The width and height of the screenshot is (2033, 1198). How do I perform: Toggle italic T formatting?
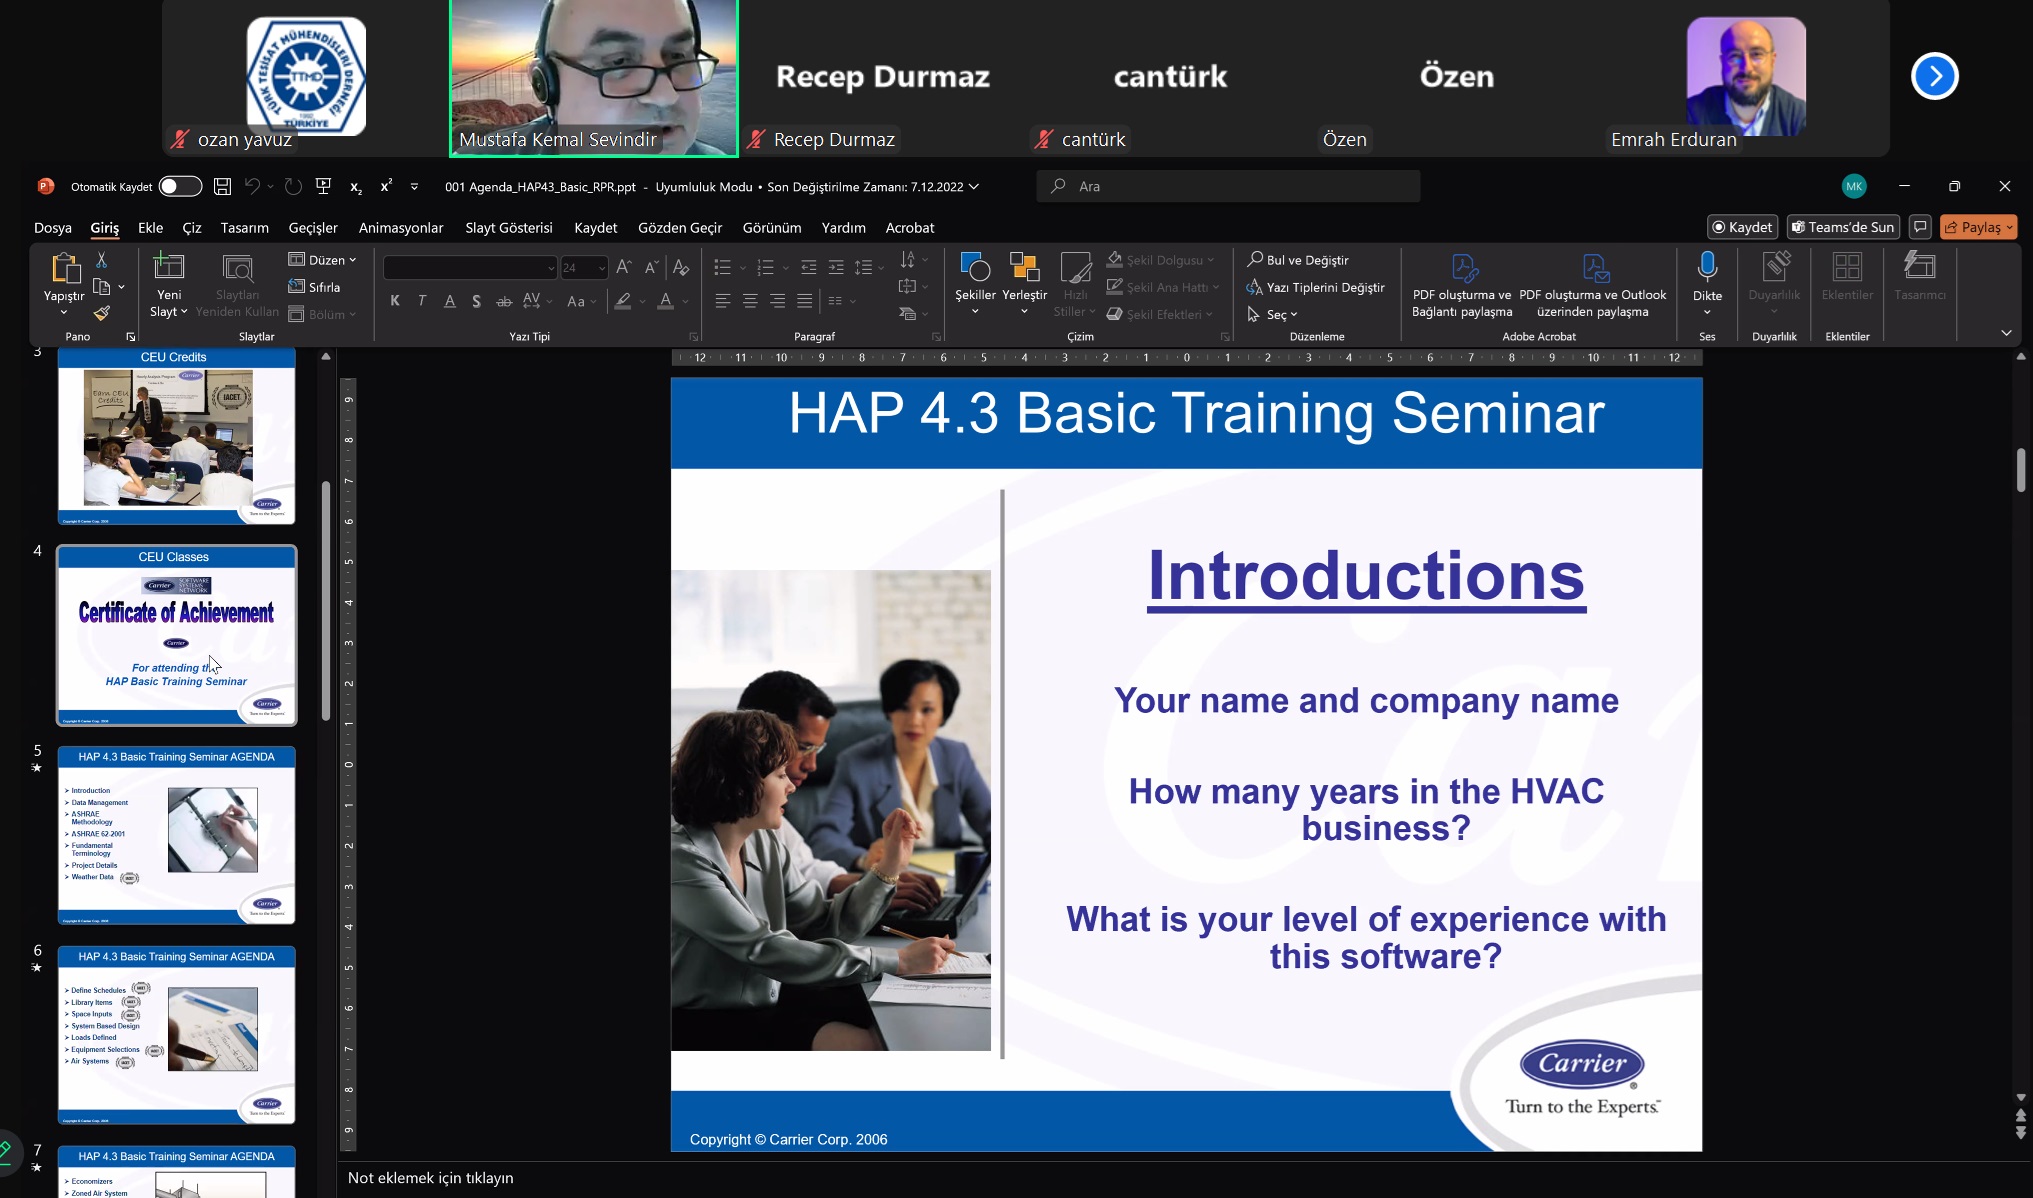click(x=422, y=301)
